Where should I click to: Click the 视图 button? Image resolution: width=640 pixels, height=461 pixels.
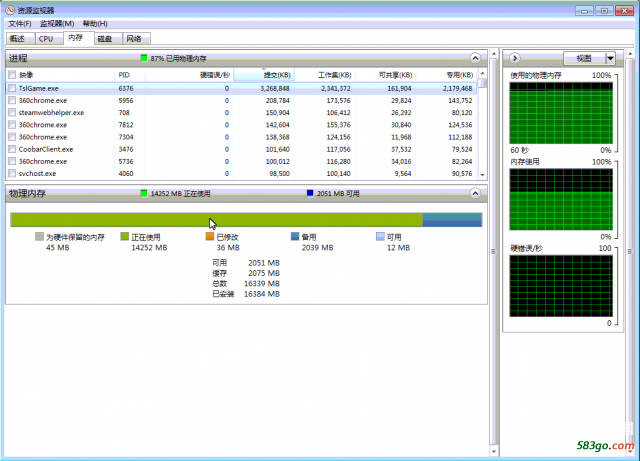tap(584, 58)
